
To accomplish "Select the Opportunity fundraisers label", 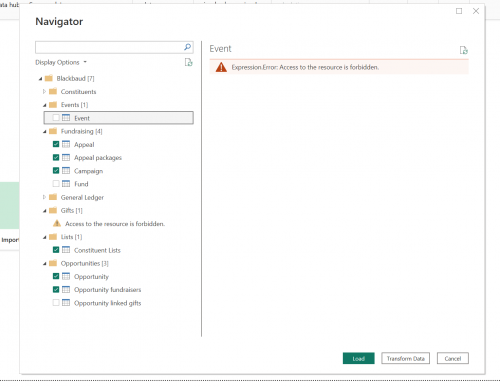I will (107, 290).
